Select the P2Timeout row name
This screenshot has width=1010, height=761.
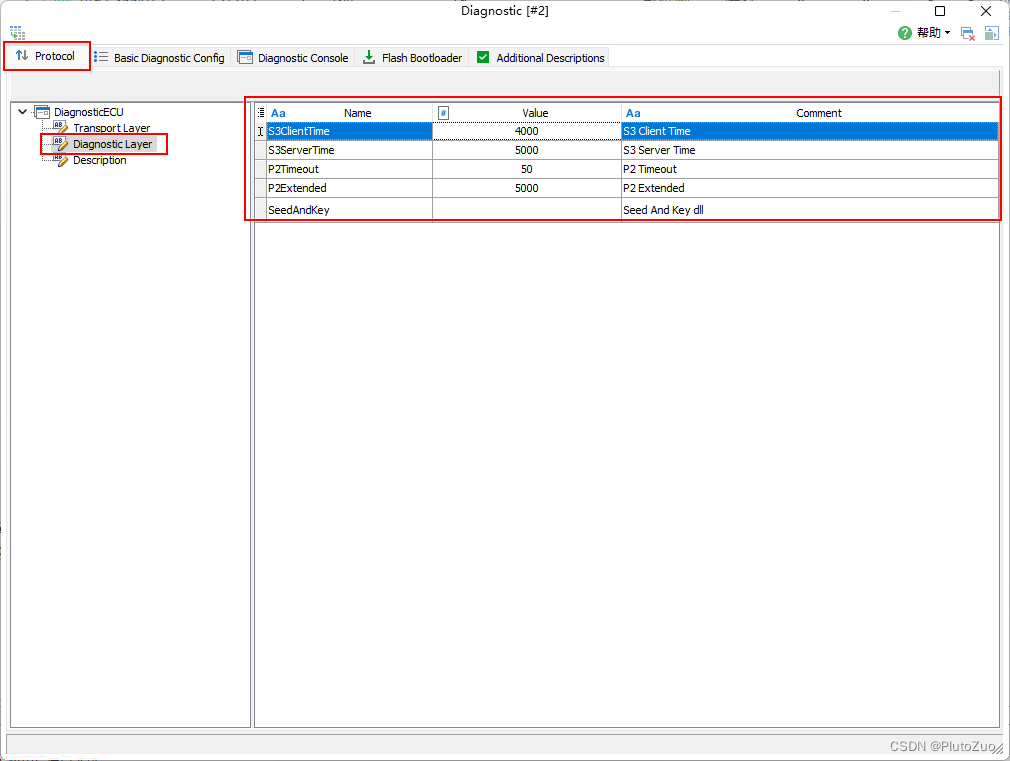(x=349, y=169)
